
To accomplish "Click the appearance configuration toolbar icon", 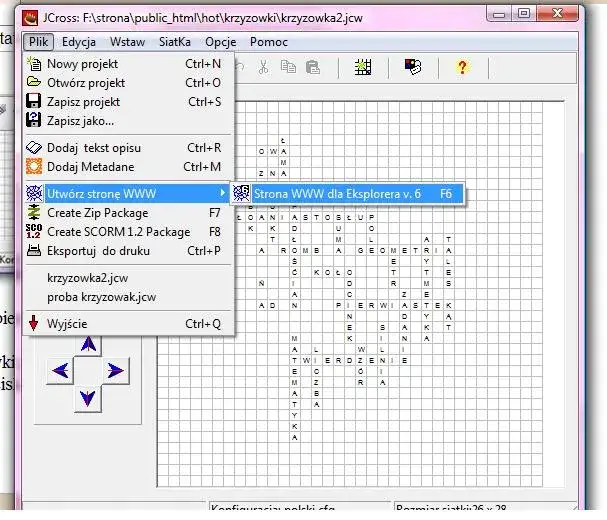I will (413, 67).
